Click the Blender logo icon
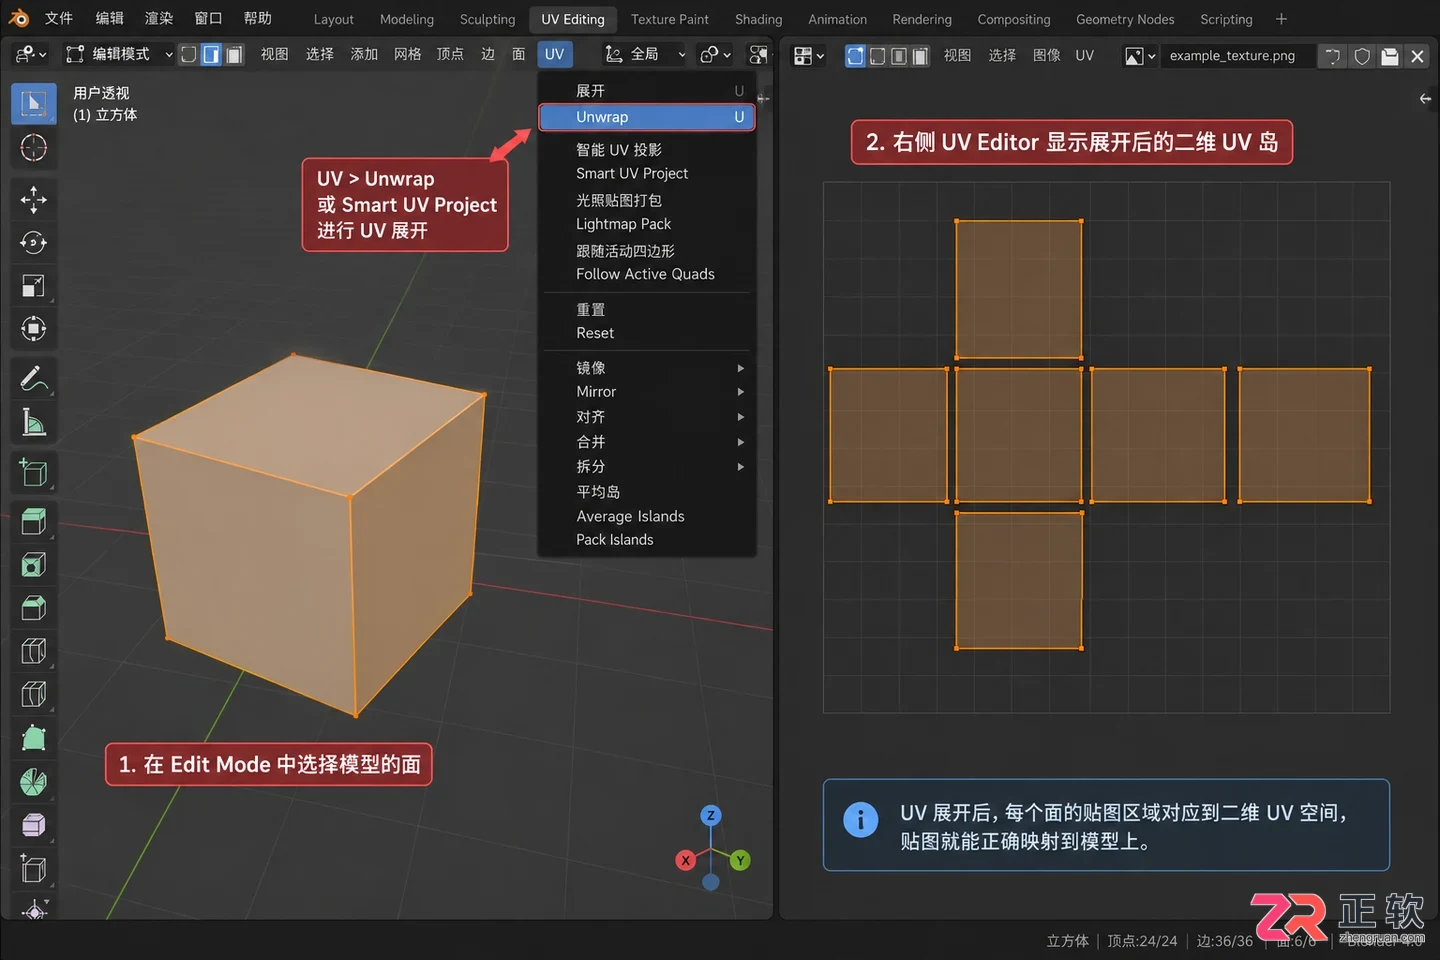Image resolution: width=1440 pixels, height=960 pixels. point(19,18)
